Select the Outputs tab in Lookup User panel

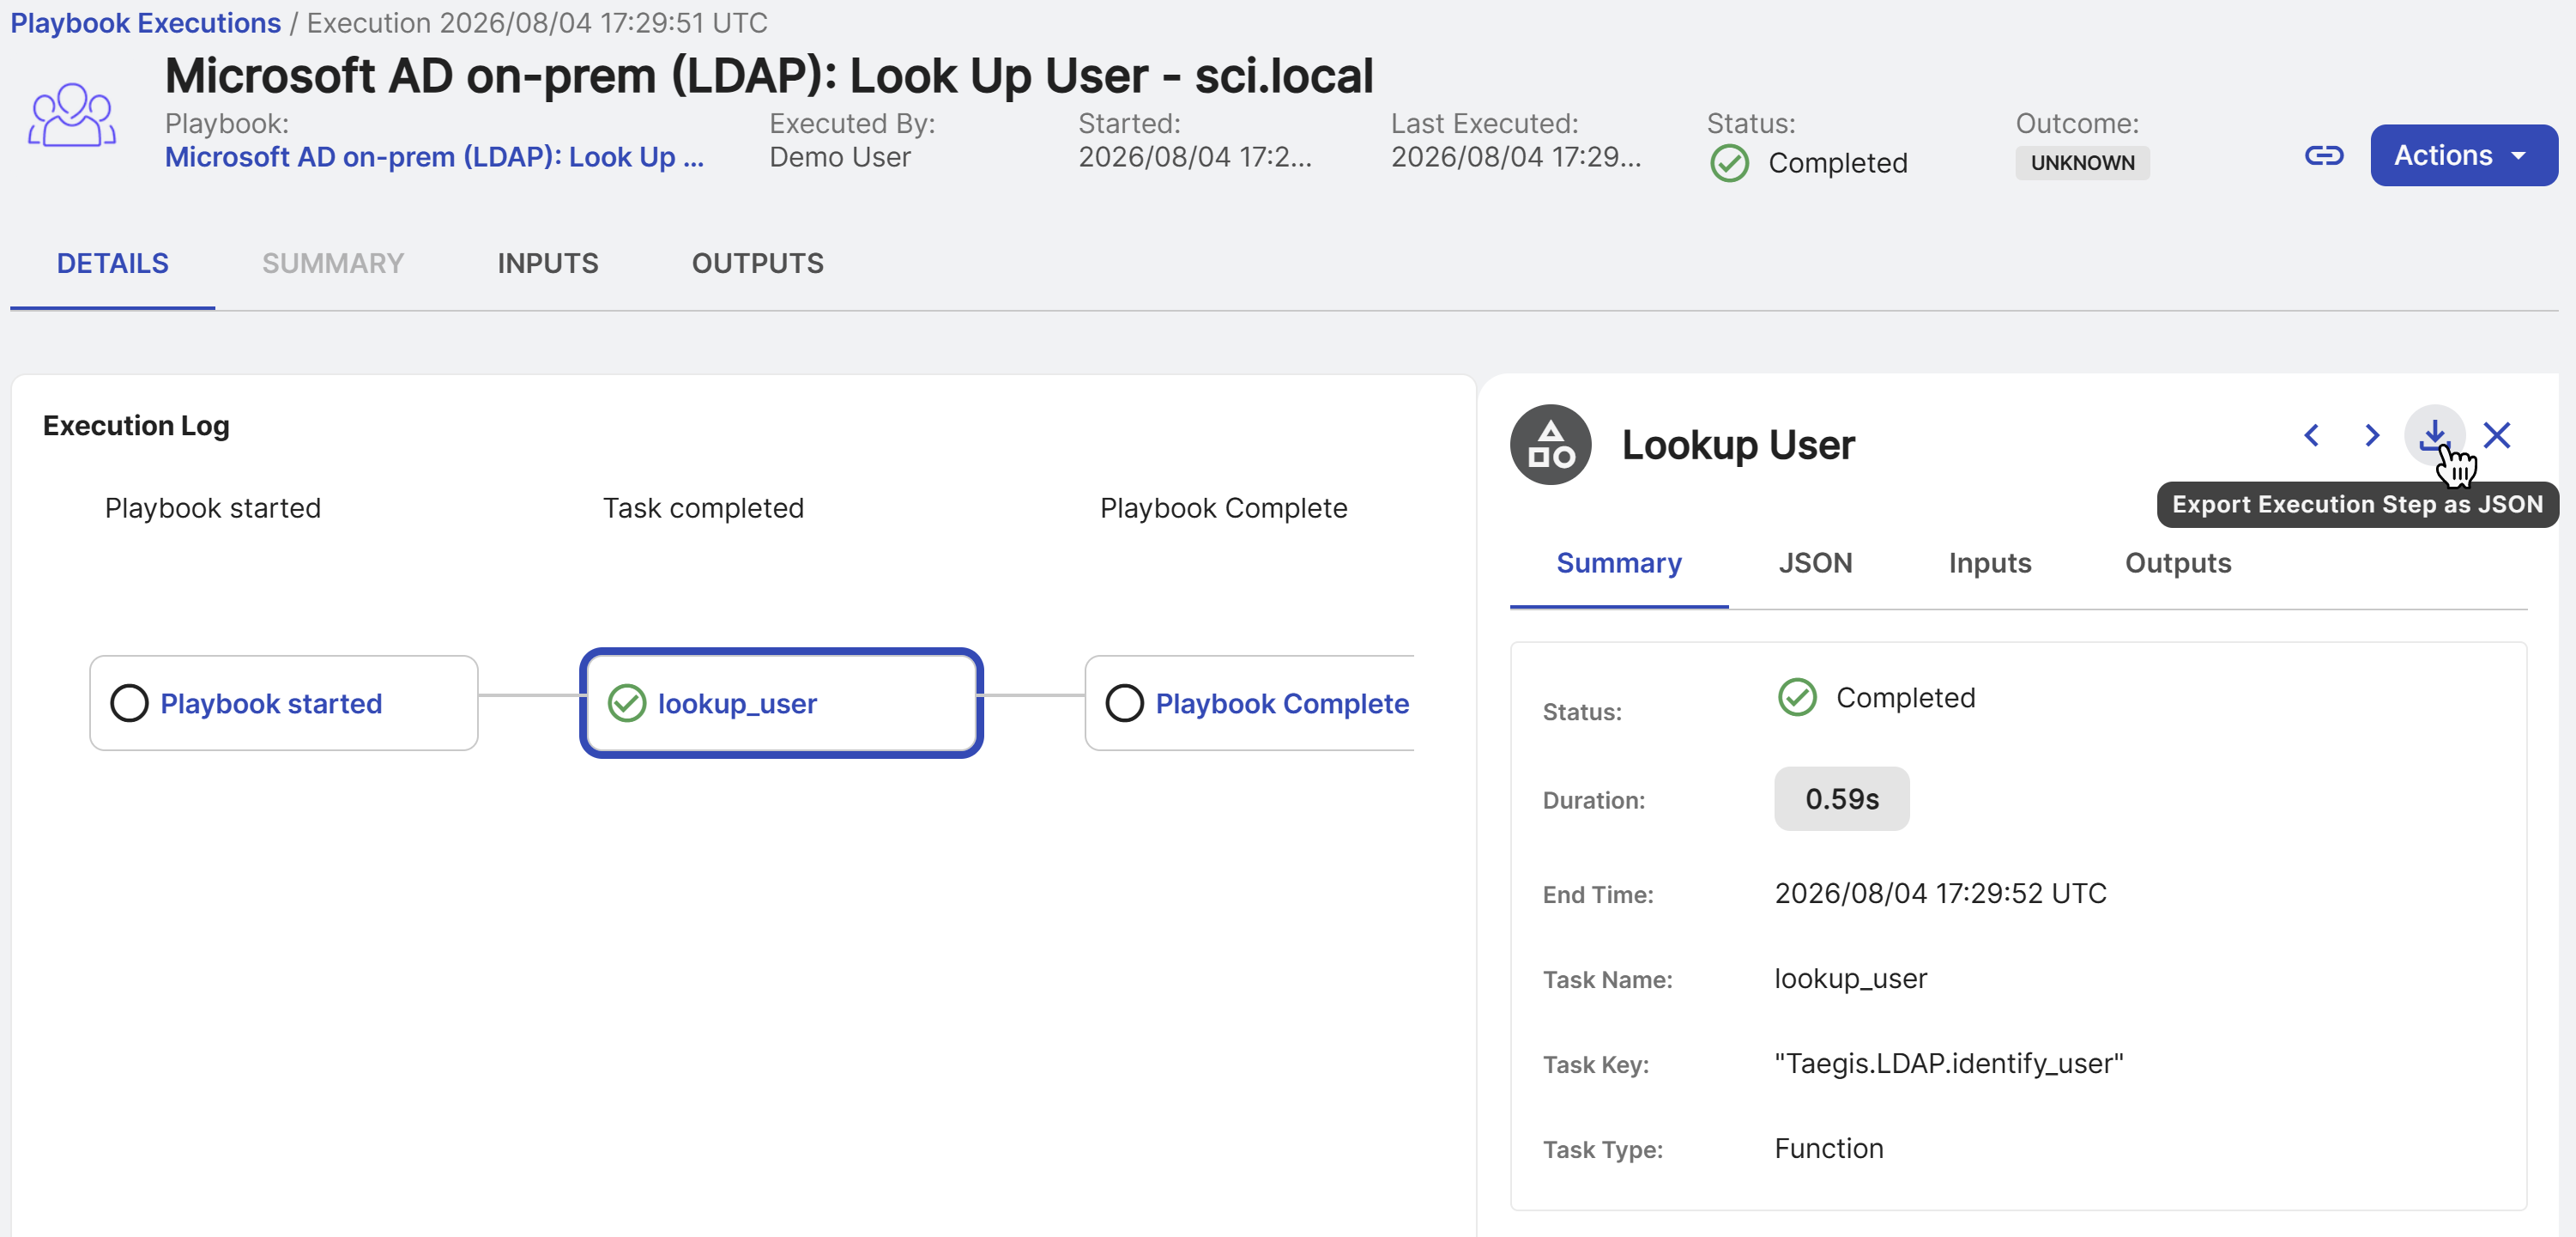(x=2178, y=563)
